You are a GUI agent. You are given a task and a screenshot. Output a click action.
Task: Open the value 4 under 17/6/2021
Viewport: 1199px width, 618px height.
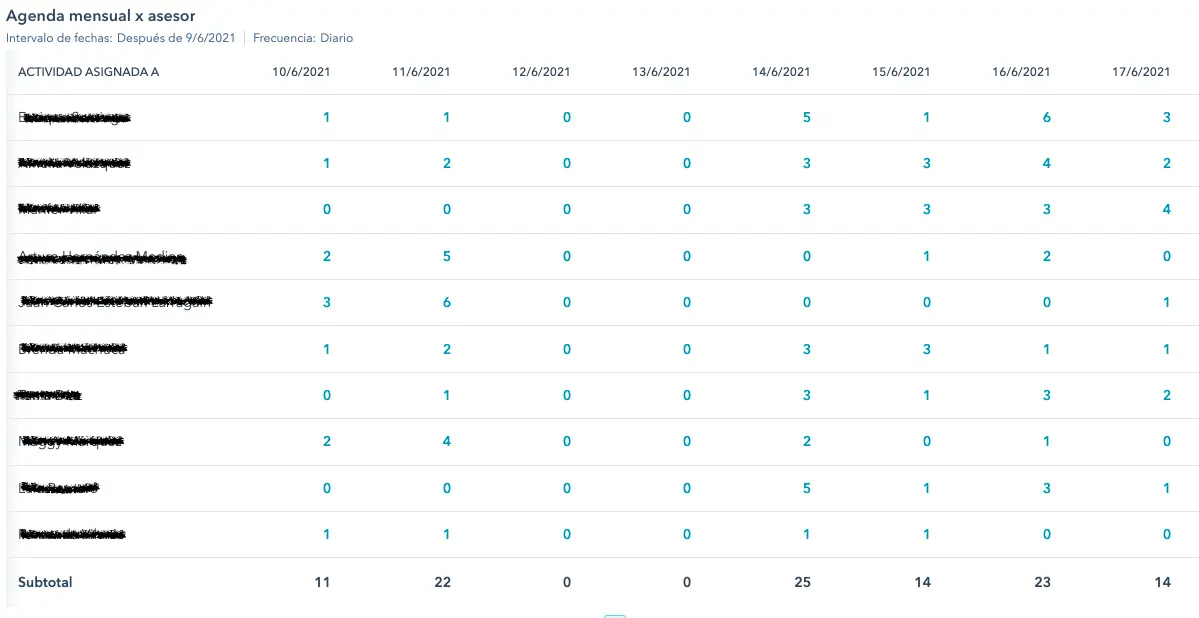point(1166,210)
